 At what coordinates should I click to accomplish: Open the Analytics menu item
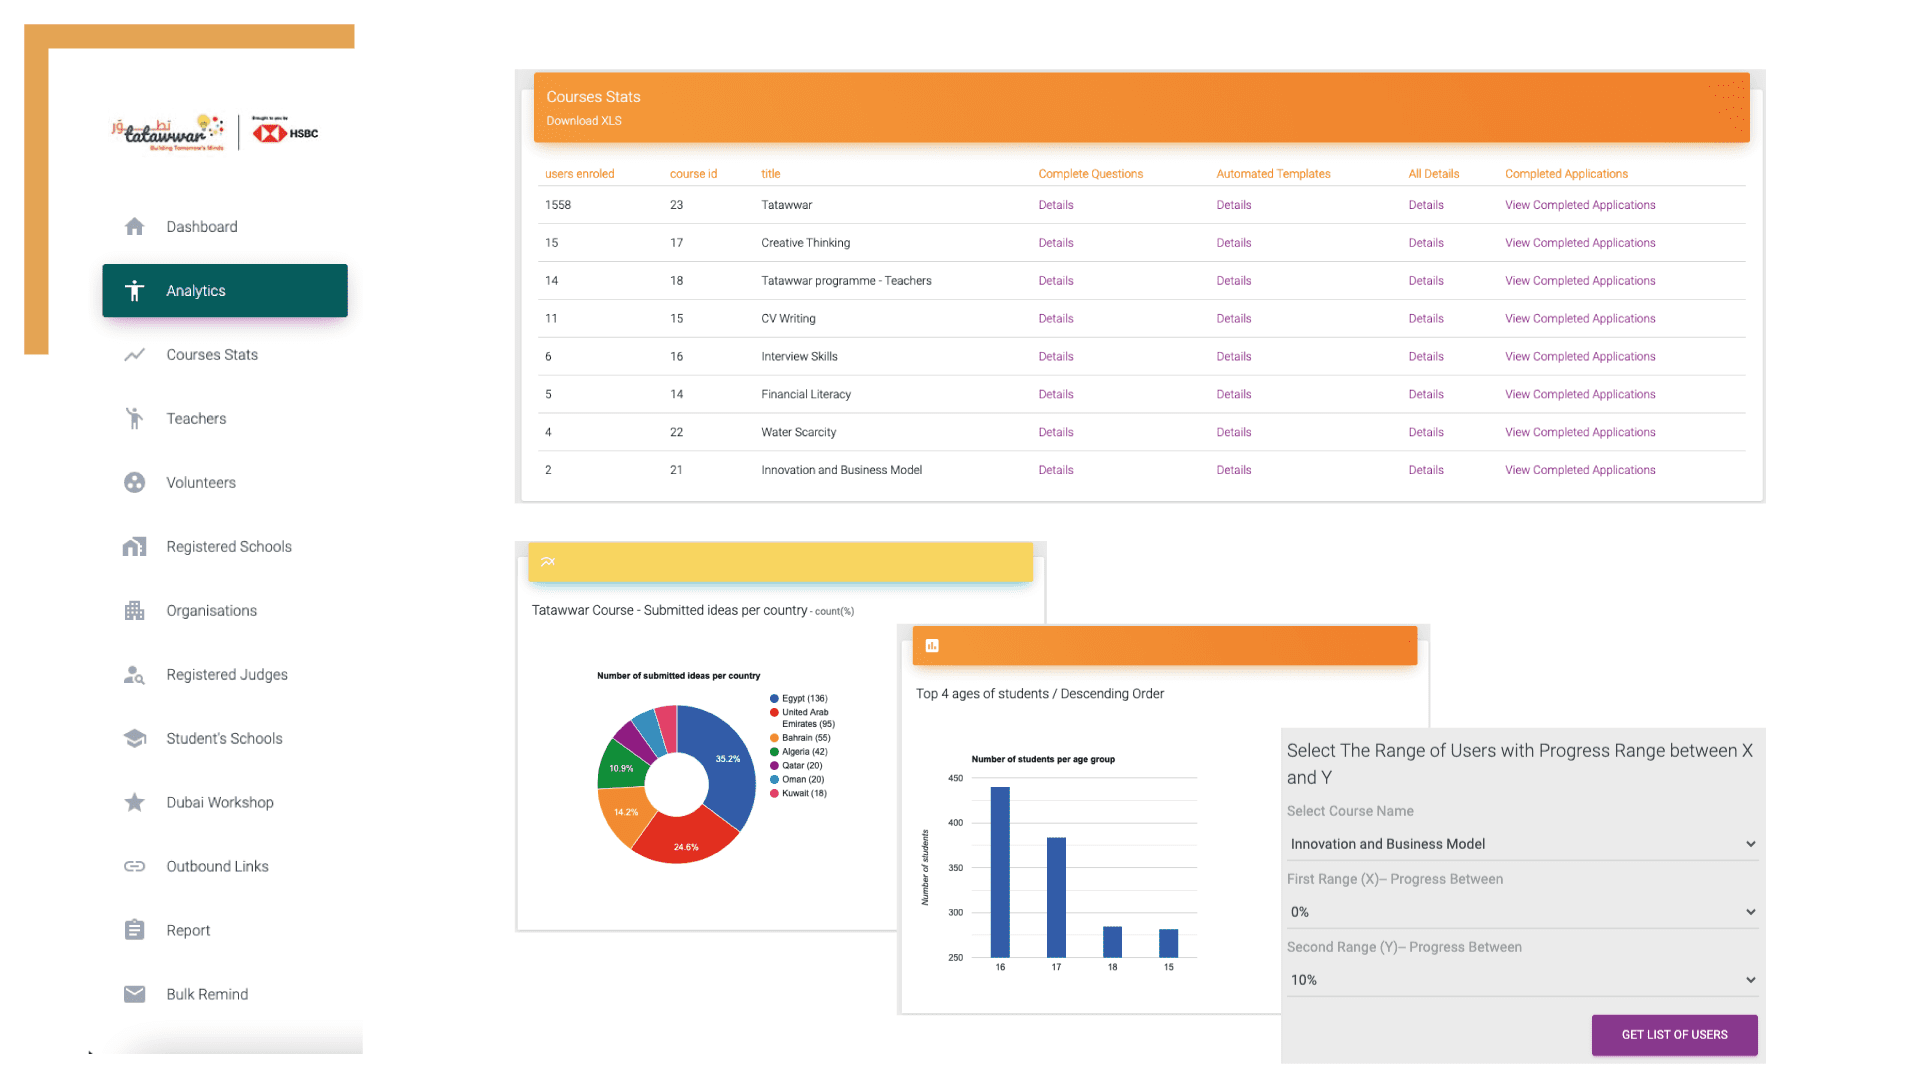coord(225,291)
